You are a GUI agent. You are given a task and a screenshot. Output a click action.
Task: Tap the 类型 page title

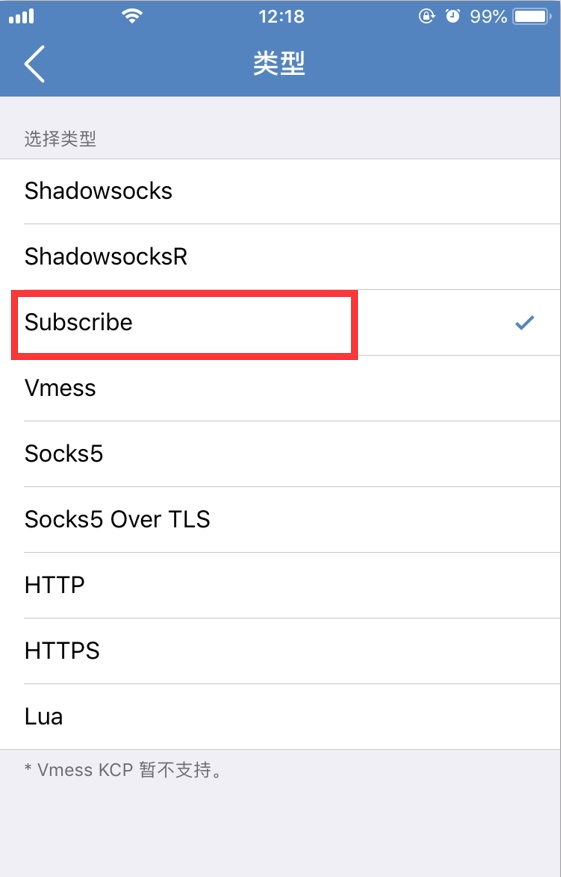(279, 63)
